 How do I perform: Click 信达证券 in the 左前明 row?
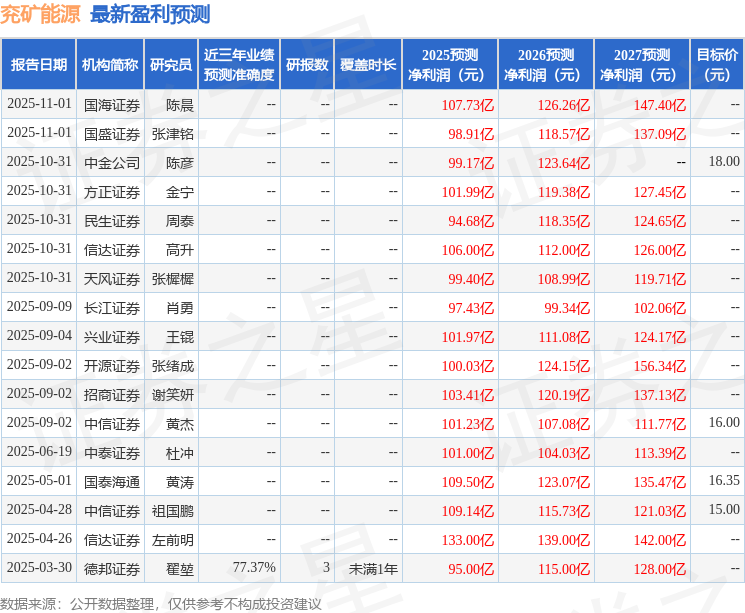pos(112,540)
